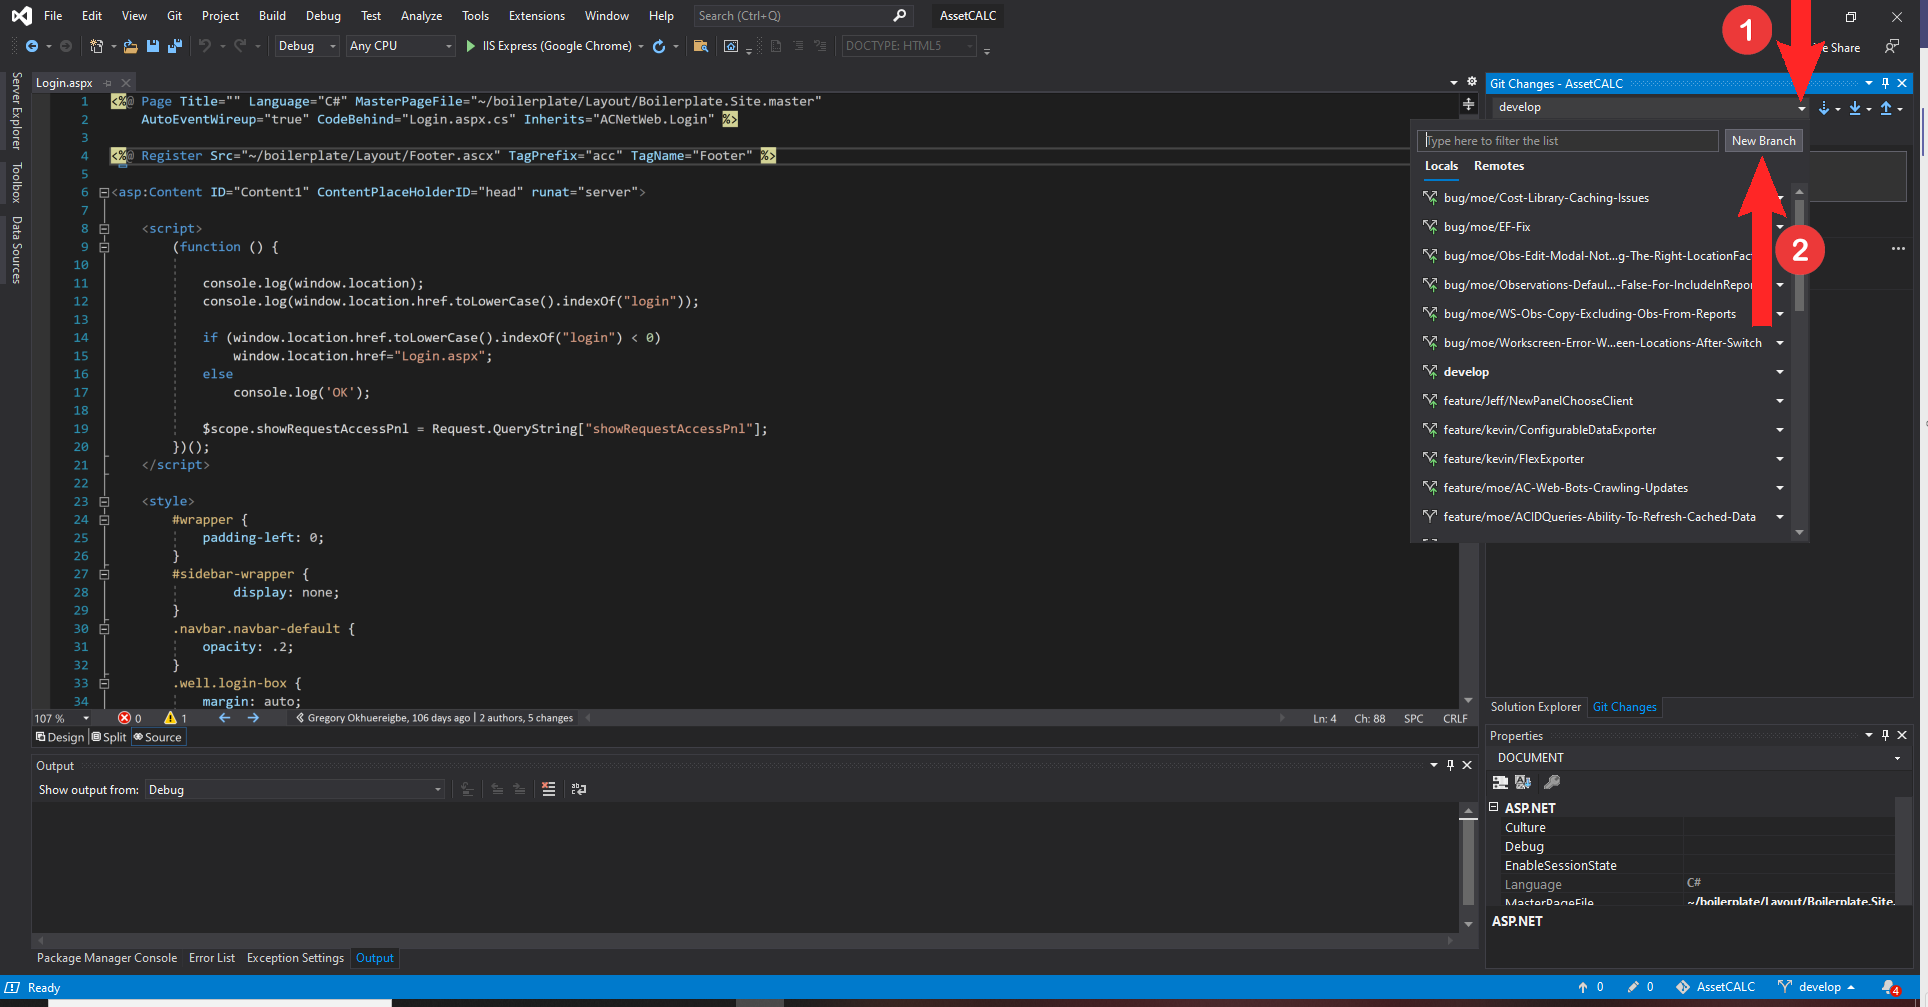This screenshot has height=1007, width=1928.
Task: Click the Clear All icon in the Output panel
Action: tap(548, 789)
